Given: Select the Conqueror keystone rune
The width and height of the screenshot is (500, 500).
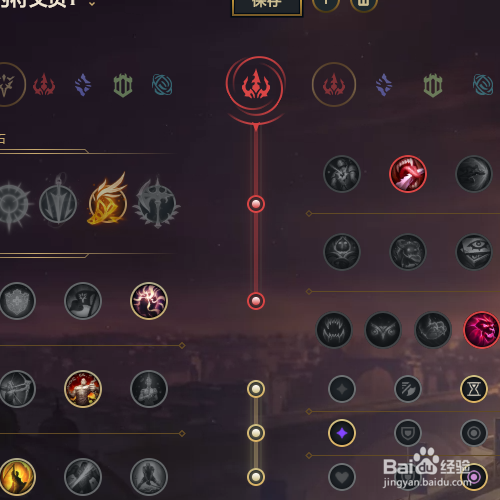Looking at the screenshot, I should pyautogui.click(x=156, y=203).
